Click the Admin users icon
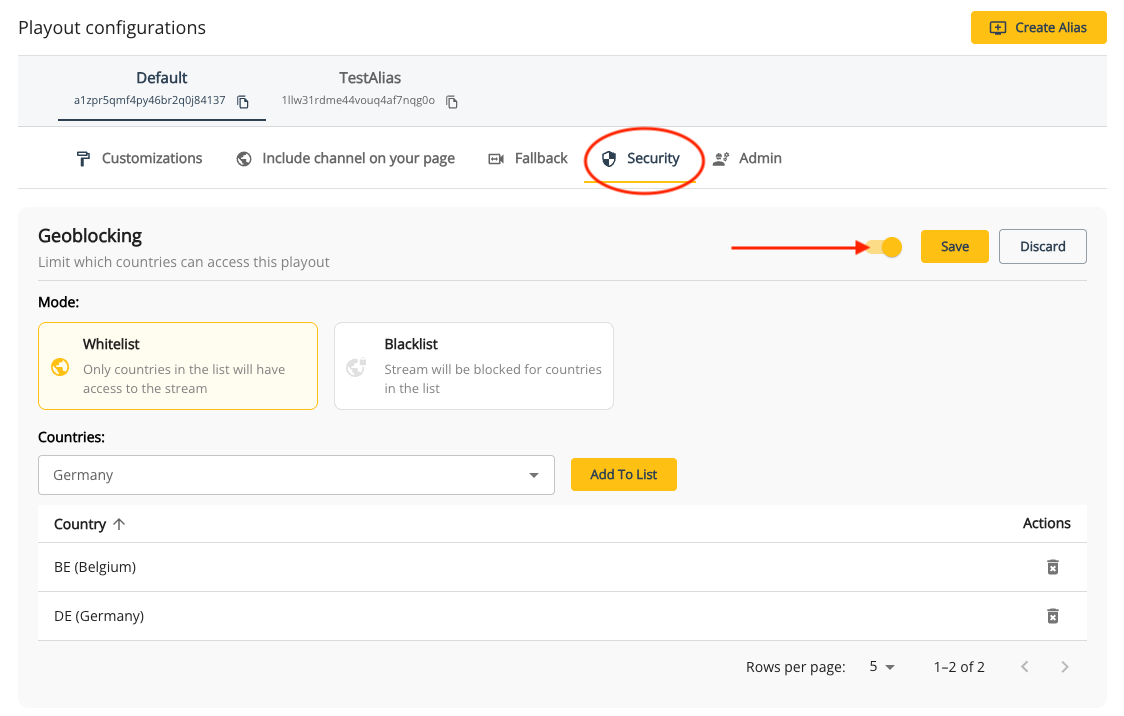The height and width of the screenshot is (716, 1124). (720, 158)
